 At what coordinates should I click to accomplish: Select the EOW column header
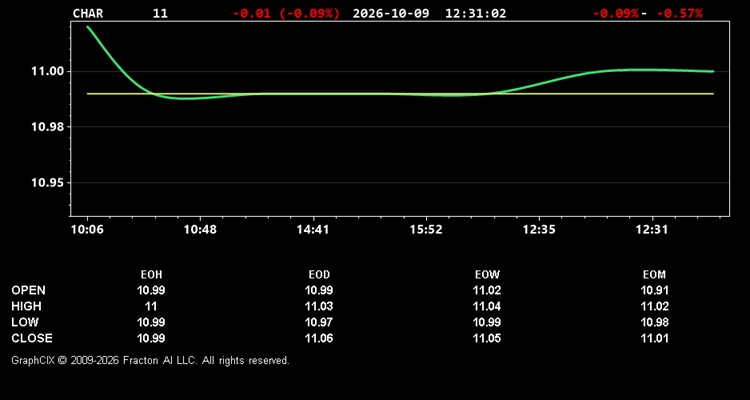(487, 275)
